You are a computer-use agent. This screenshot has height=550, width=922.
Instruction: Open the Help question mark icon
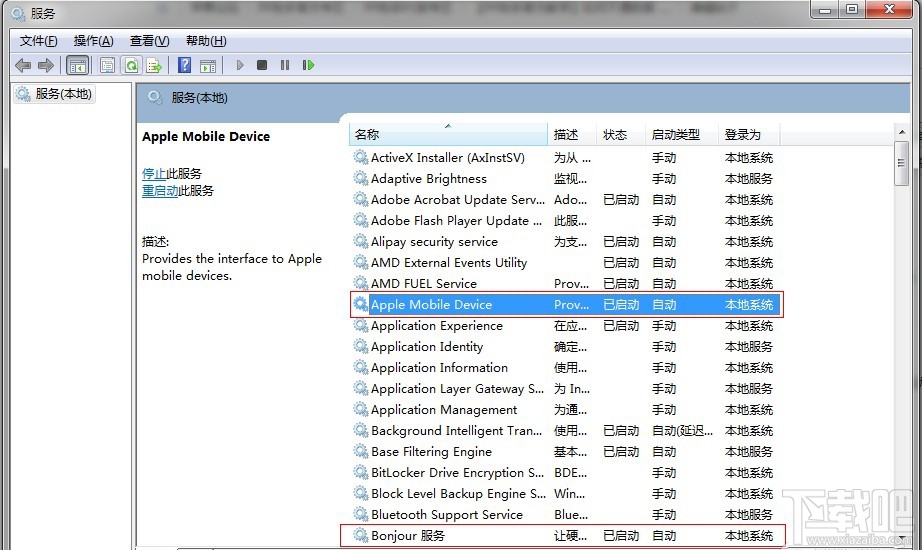click(185, 65)
